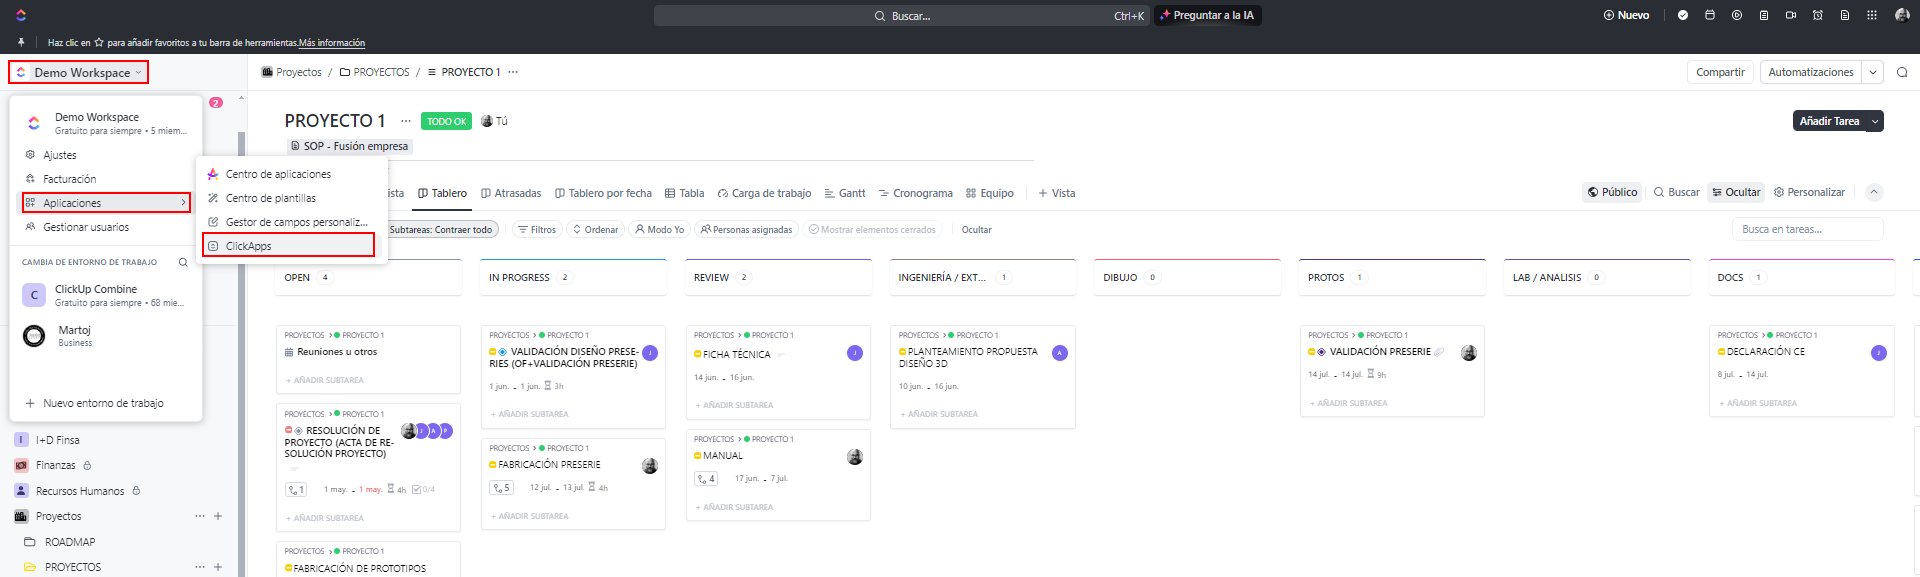This screenshot has height=577, width=1920.
Task: Click the time tracking play icon
Action: 1737,15
